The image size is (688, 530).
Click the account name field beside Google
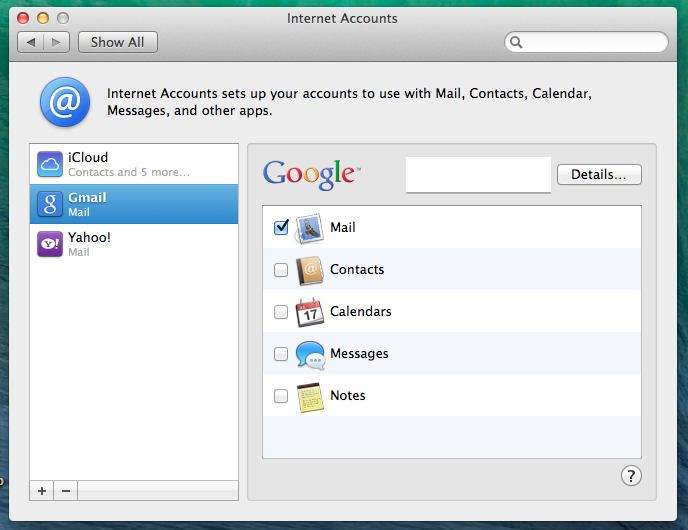[x=478, y=175]
